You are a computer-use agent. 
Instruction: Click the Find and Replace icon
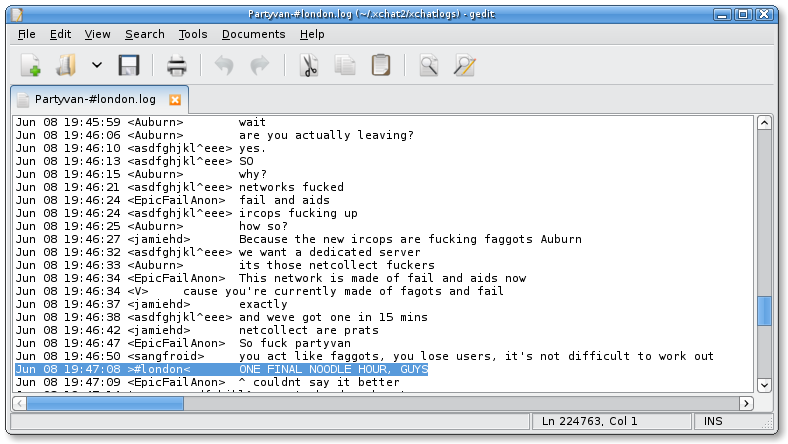point(464,66)
